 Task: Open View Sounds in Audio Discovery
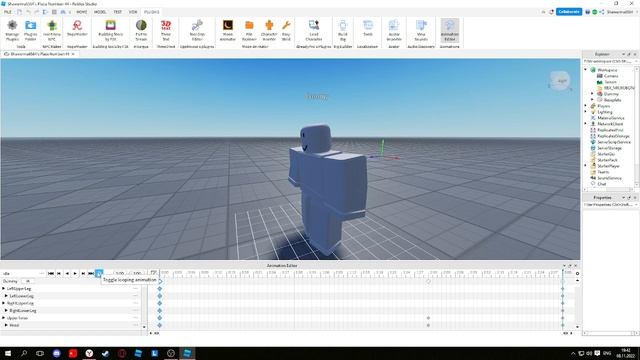coord(421,31)
